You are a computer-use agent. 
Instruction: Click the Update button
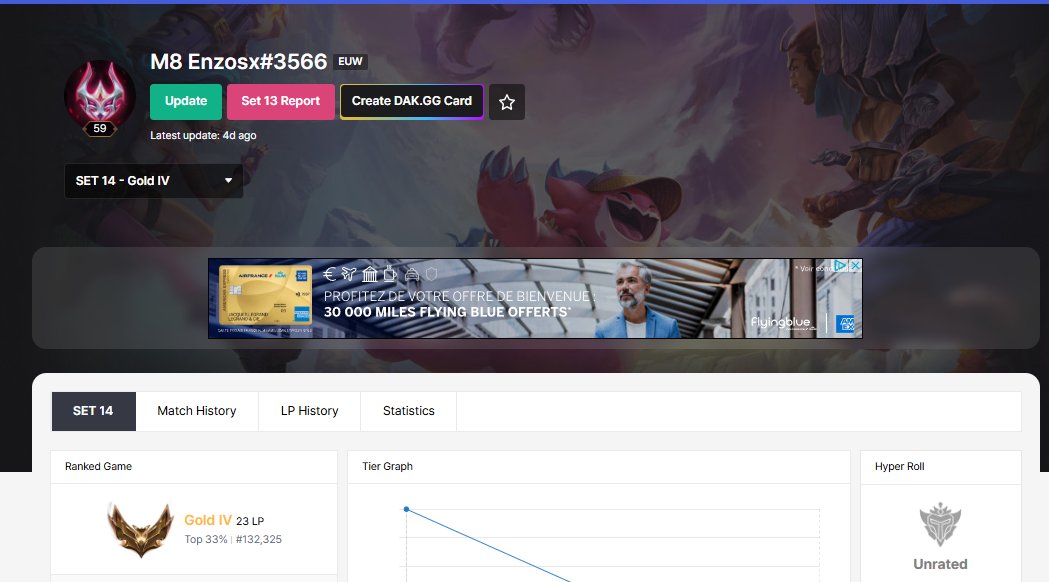click(186, 102)
